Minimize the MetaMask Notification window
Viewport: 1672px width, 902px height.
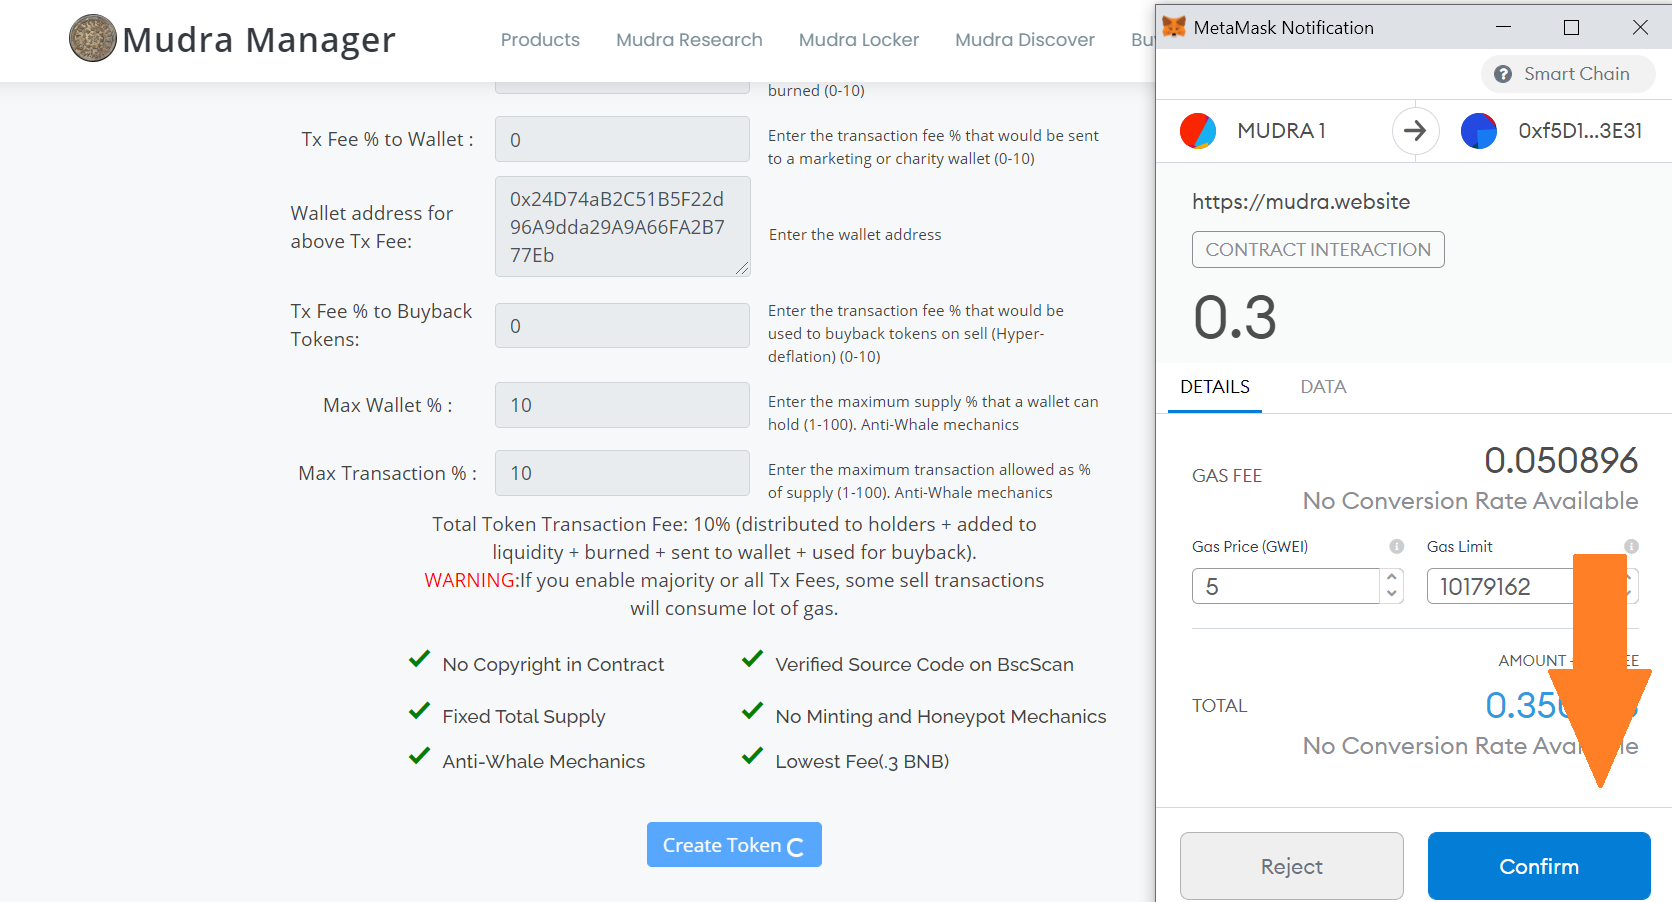[x=1503, y=27]
